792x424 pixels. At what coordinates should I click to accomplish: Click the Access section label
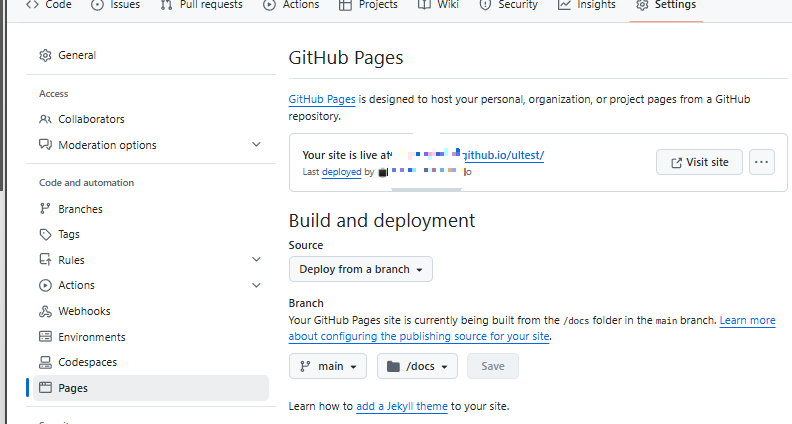click(x=54, y=93)
